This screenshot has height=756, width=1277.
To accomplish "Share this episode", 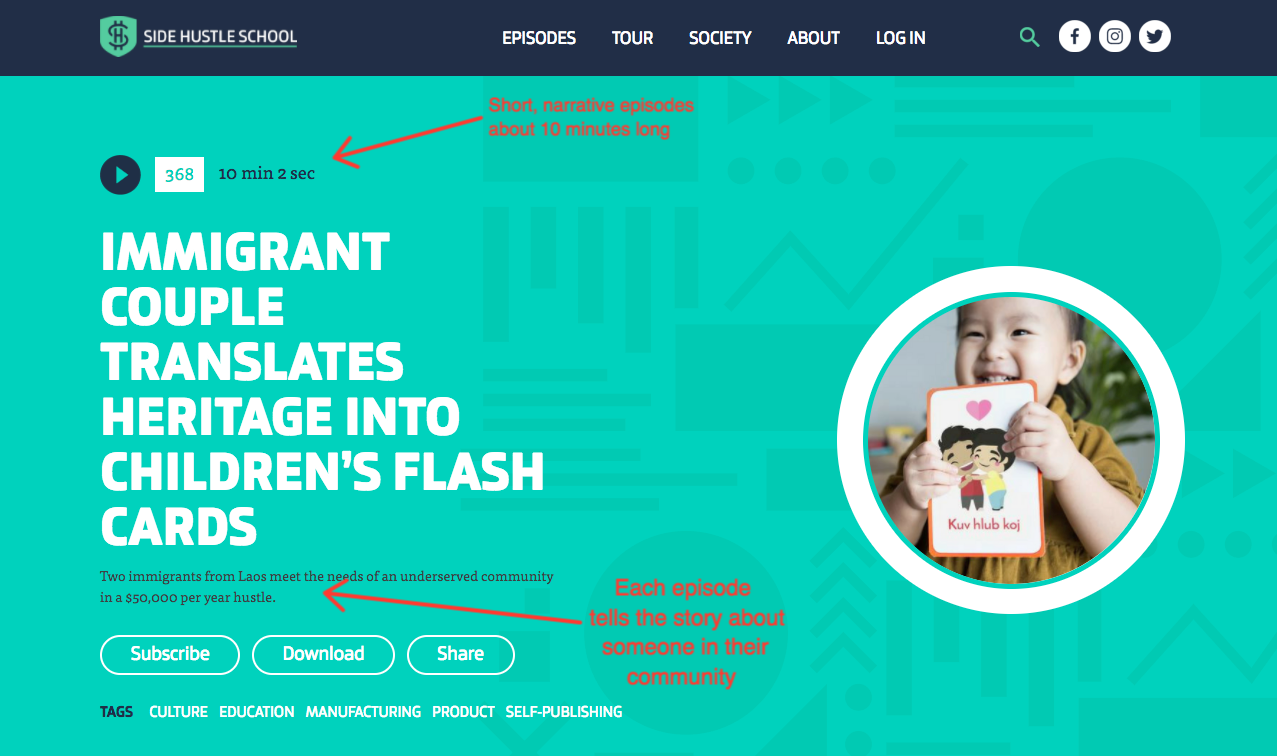I will (x=460, y=655).
